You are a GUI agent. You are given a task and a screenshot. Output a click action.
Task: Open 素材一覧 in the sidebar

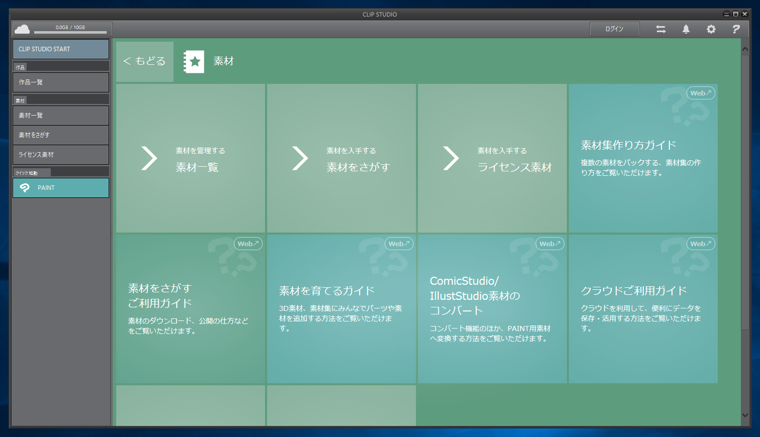pos(61,115)
